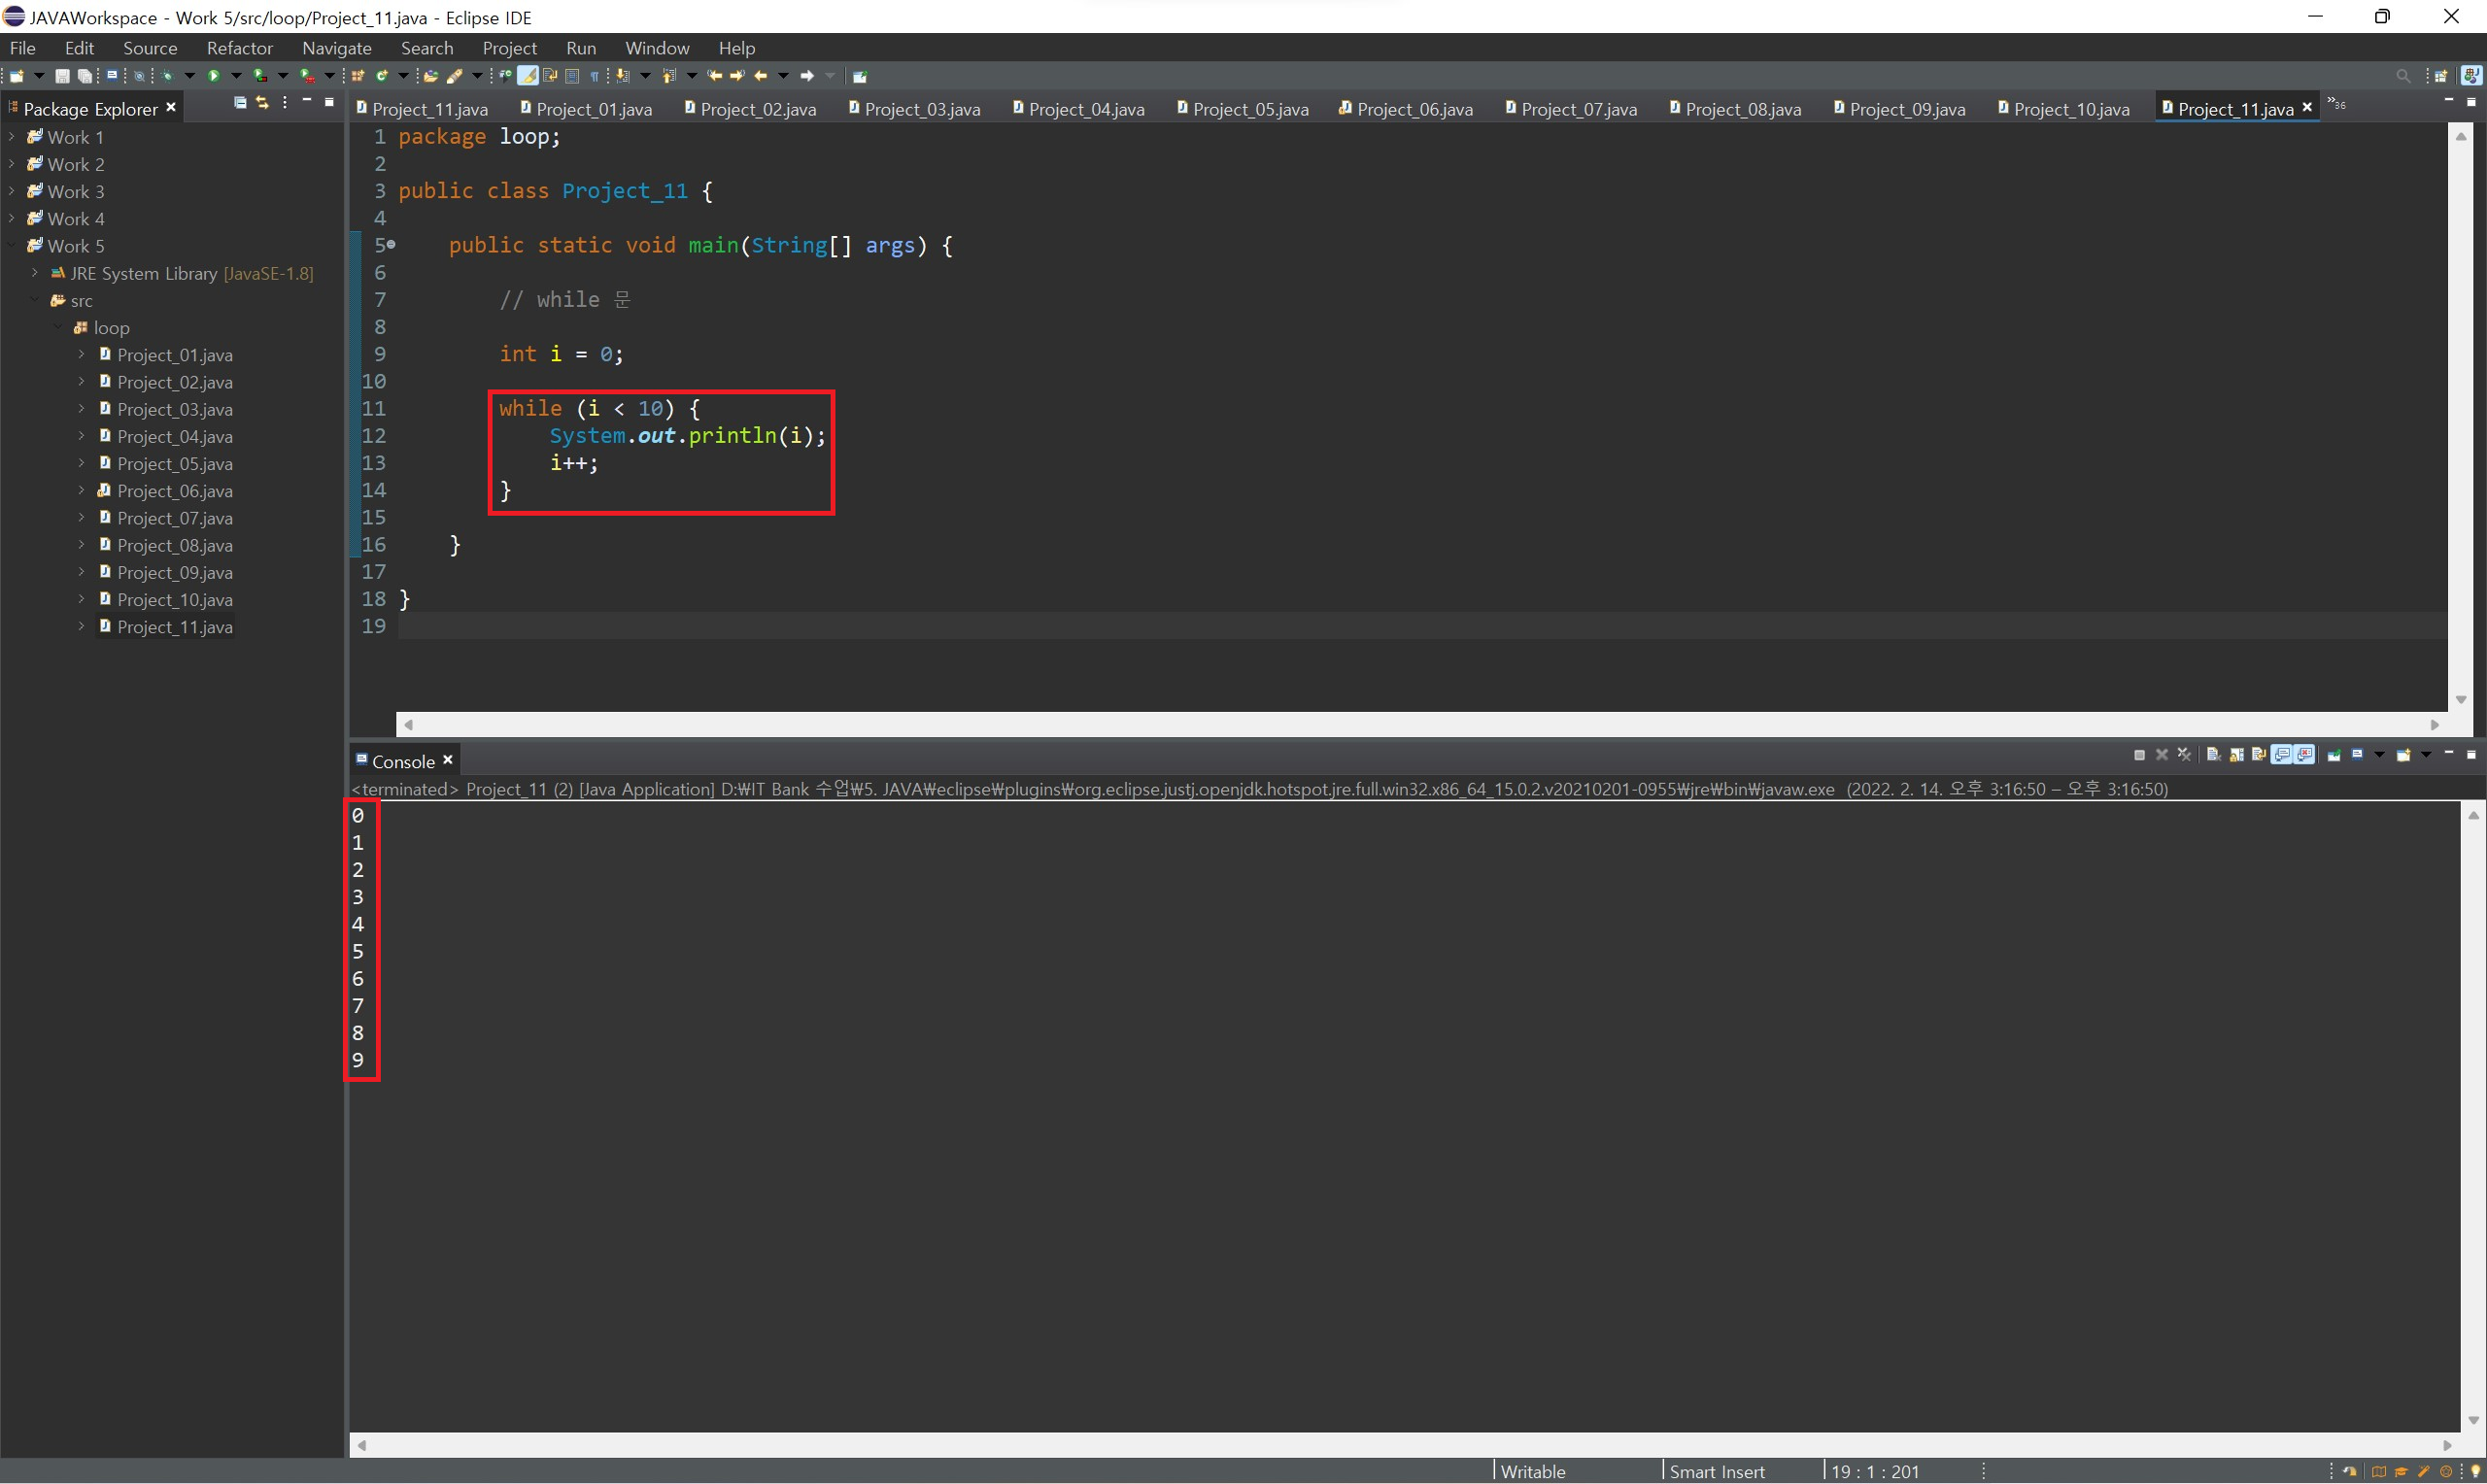Viewport: 2487px width, 1484px height.
Task: Expand JRE System Library node
Action: pyautogui.click(x=35, y=273)
